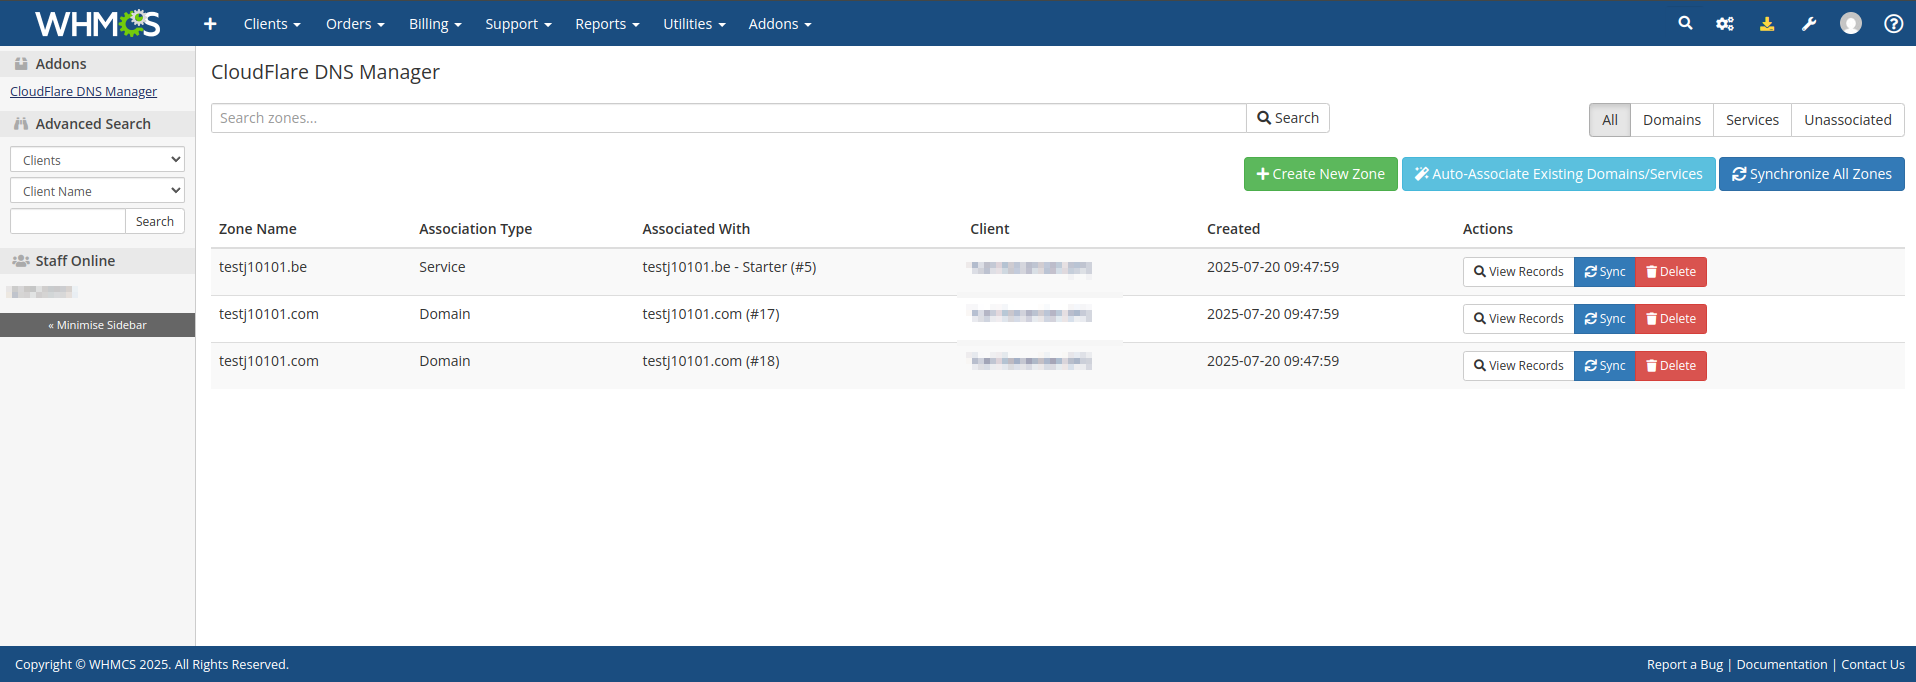Click the WHMCS logo

tap(97, 23)
